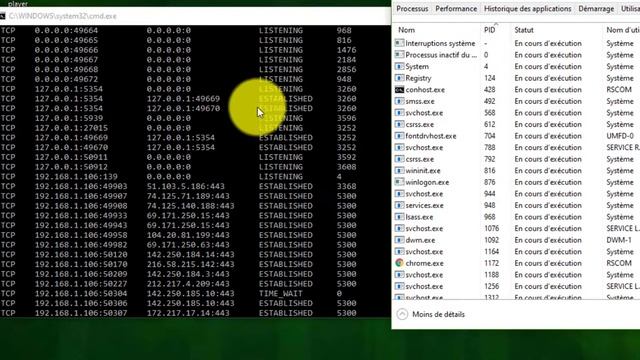
Task: Sort processes by the PID column header
Action: coord(489,30)
